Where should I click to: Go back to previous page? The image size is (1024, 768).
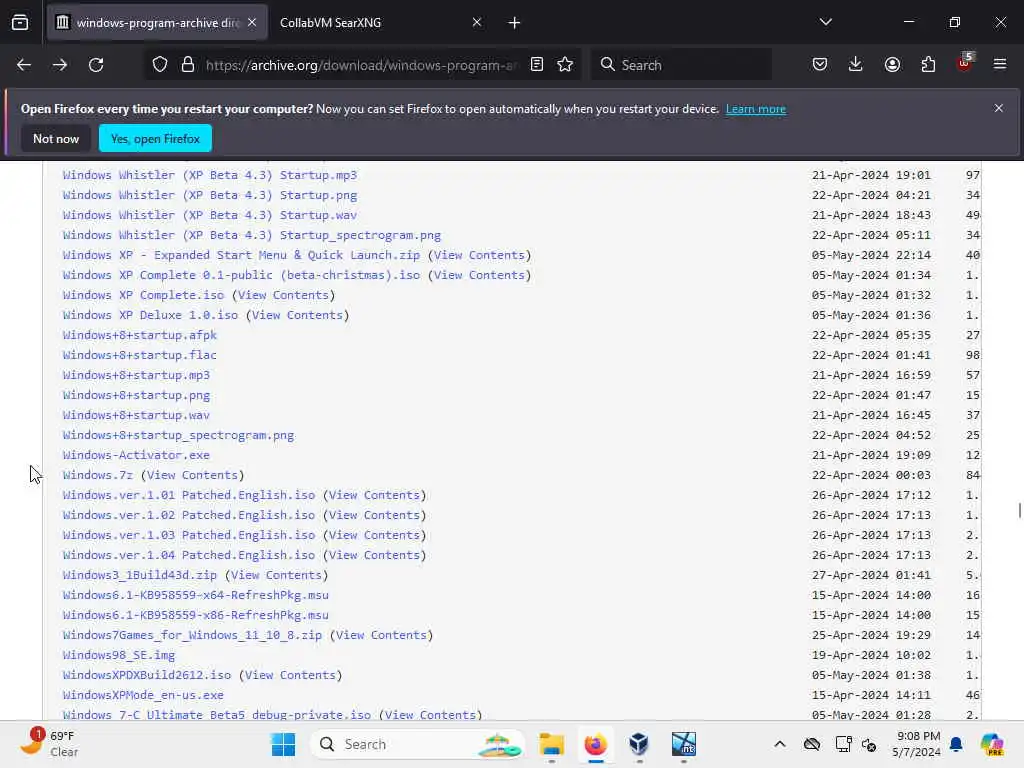point(24,65)
